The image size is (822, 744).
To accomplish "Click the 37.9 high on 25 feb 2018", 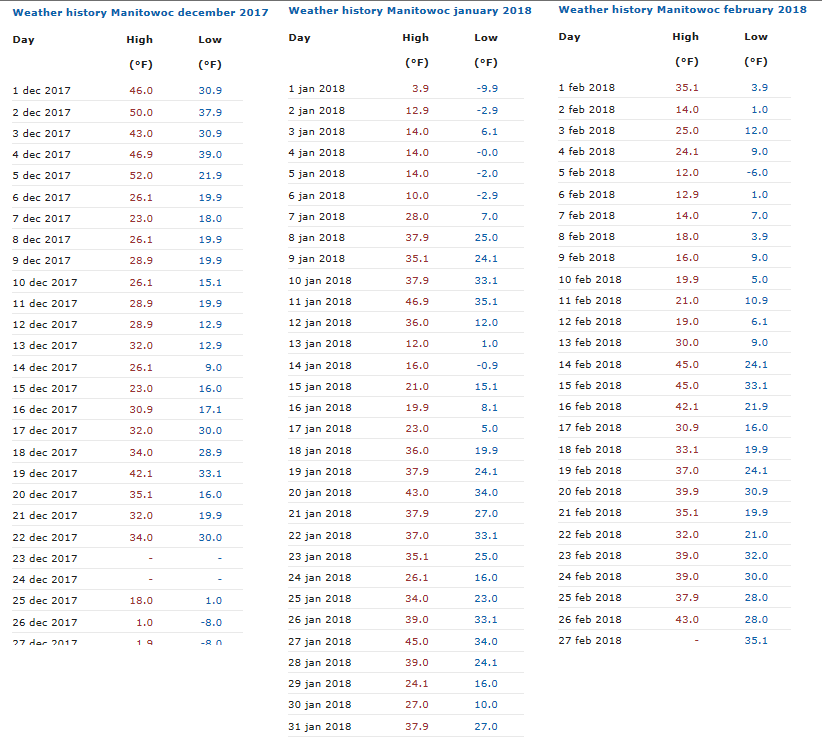I will coord(687,597).
